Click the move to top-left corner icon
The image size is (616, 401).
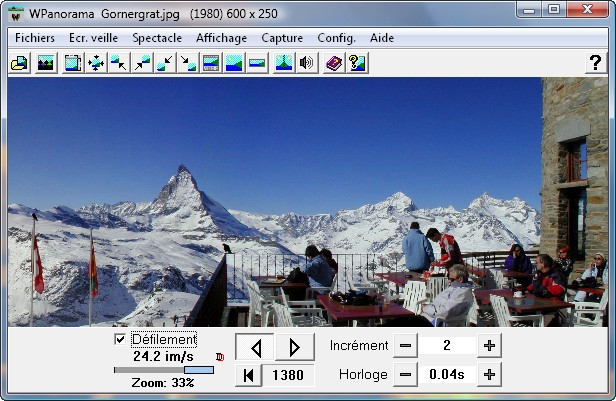click(119, 63)
